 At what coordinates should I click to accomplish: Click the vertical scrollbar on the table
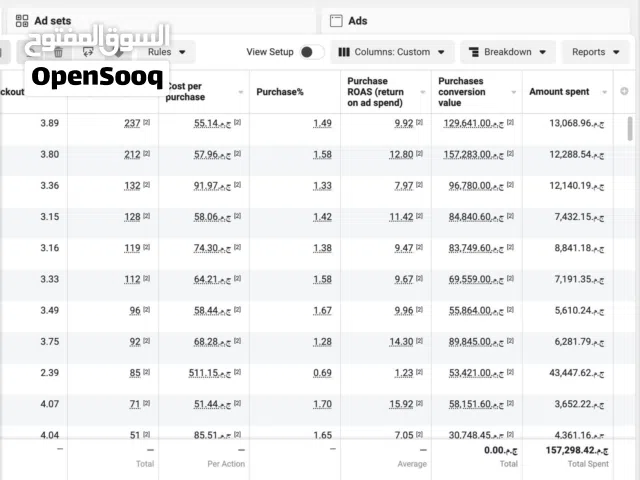[629, 128]
